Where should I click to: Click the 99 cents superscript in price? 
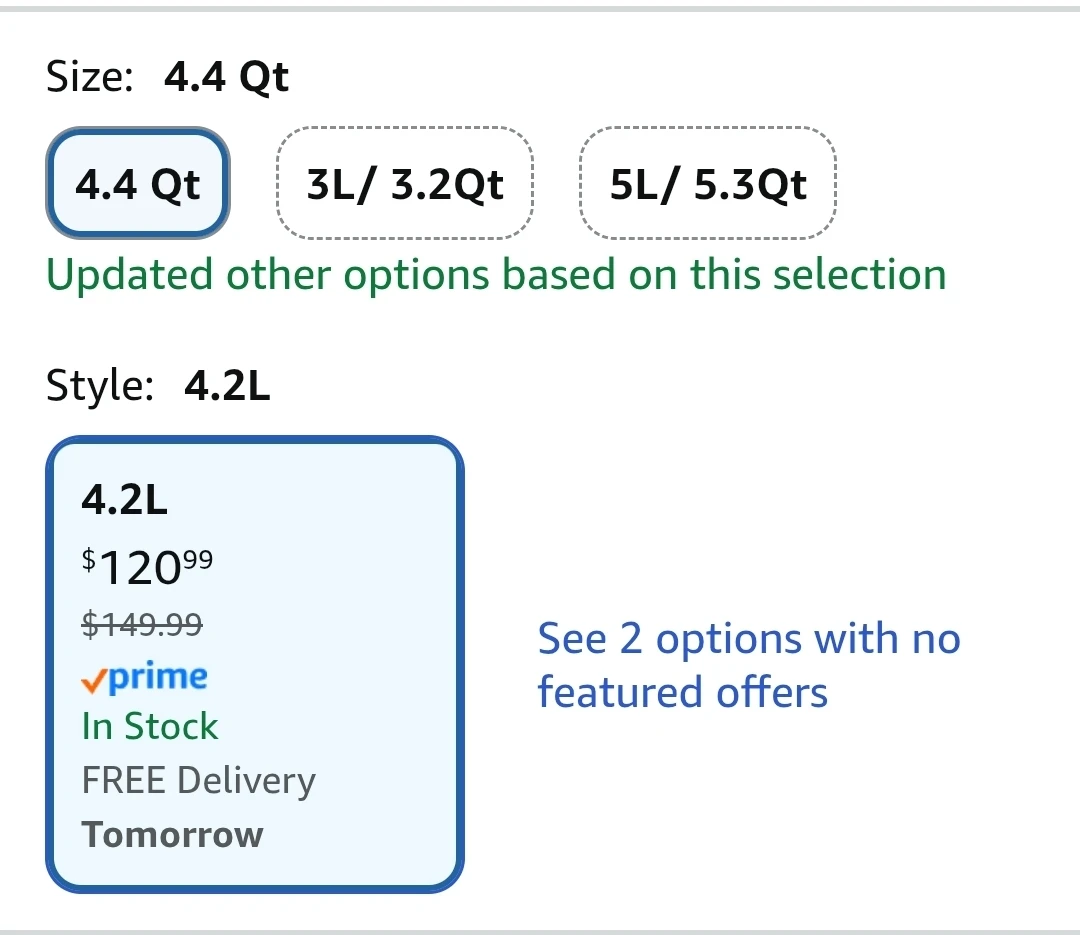point(198,559)
